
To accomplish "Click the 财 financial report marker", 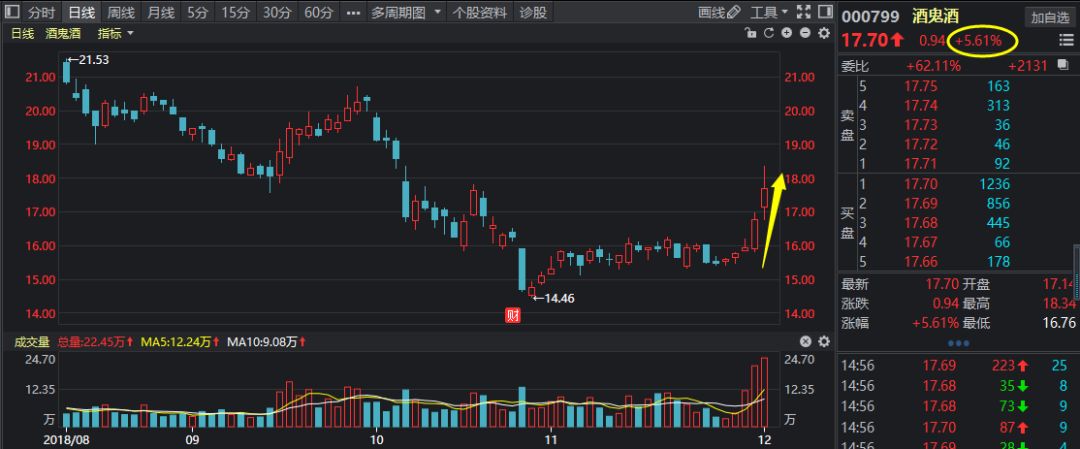I will 512,316.
